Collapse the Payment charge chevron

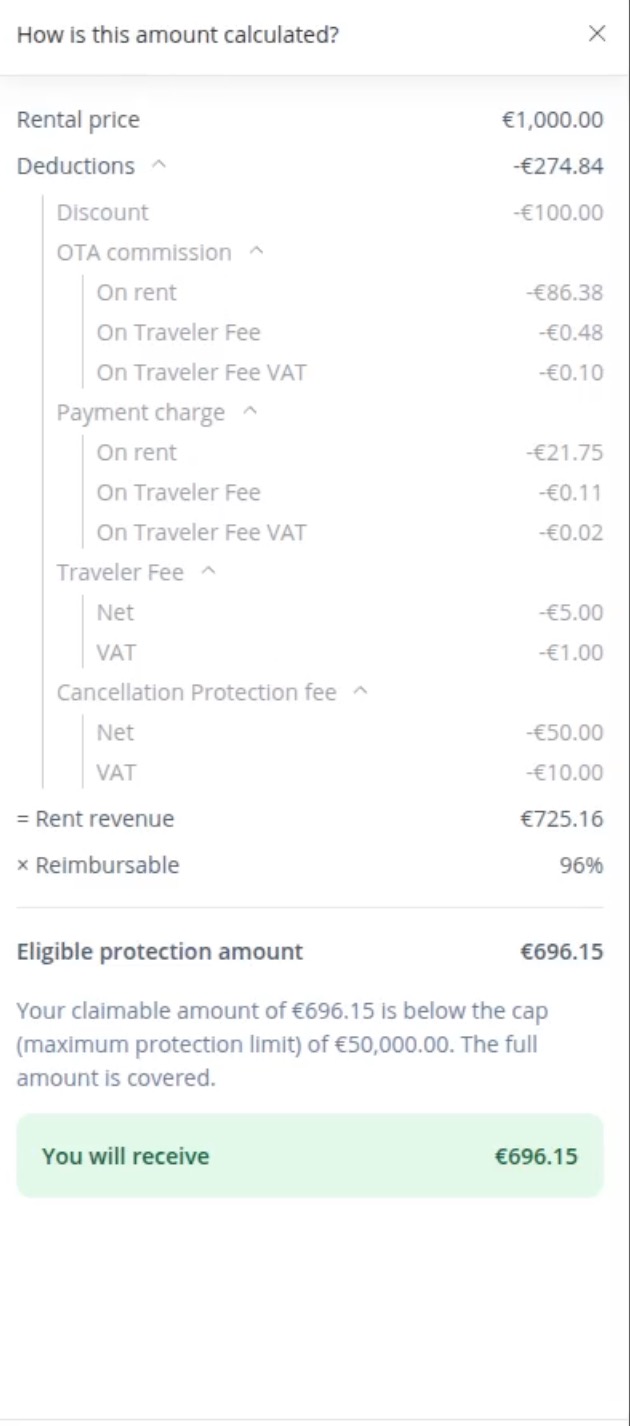250,413
